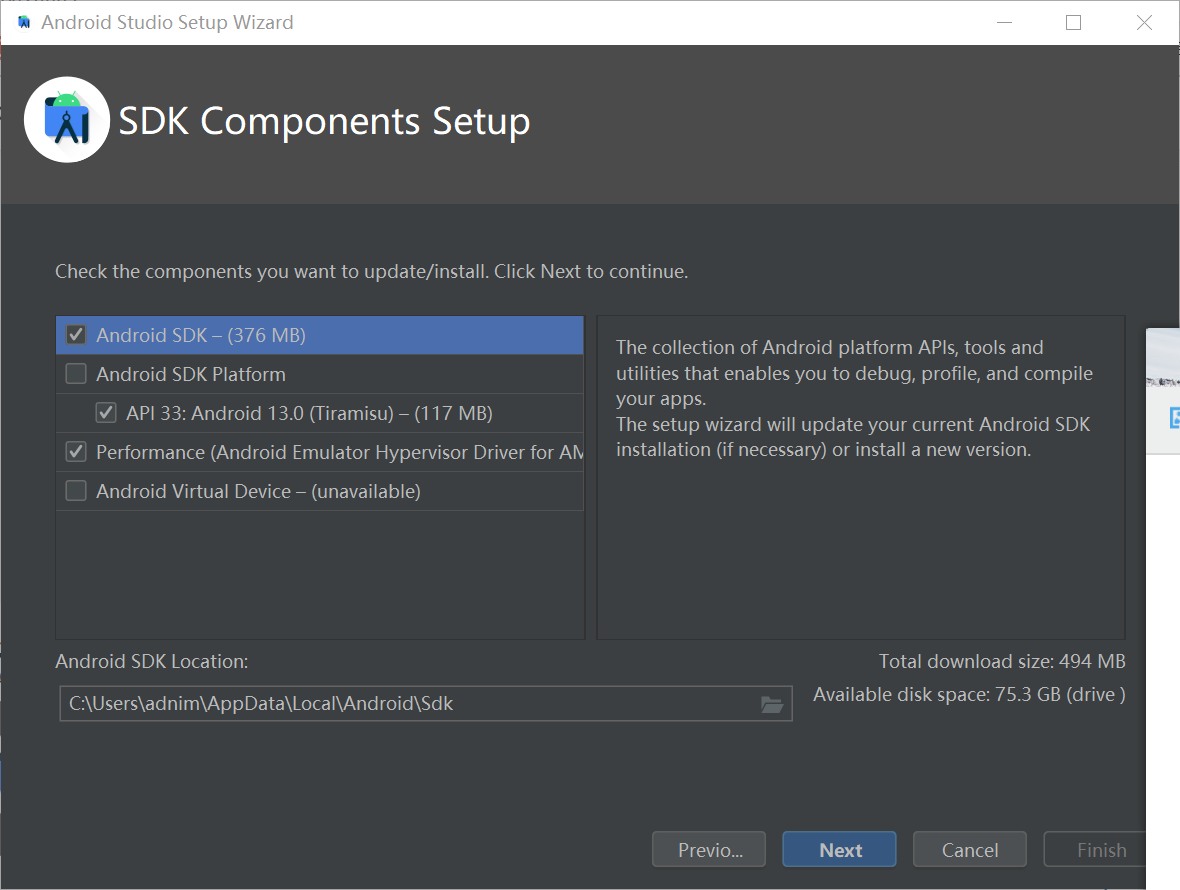Close the Android Studio Setup Wizard
The width and height of the screenshot is (1180, 890).
[1144, 22]
